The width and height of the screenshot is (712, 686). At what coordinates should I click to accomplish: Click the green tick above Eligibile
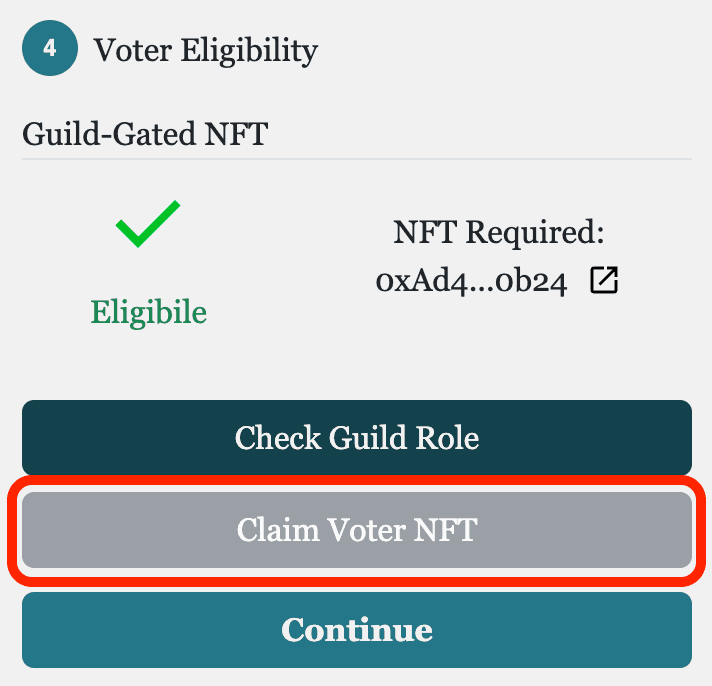pyautogui.click(x=148, y=224)
